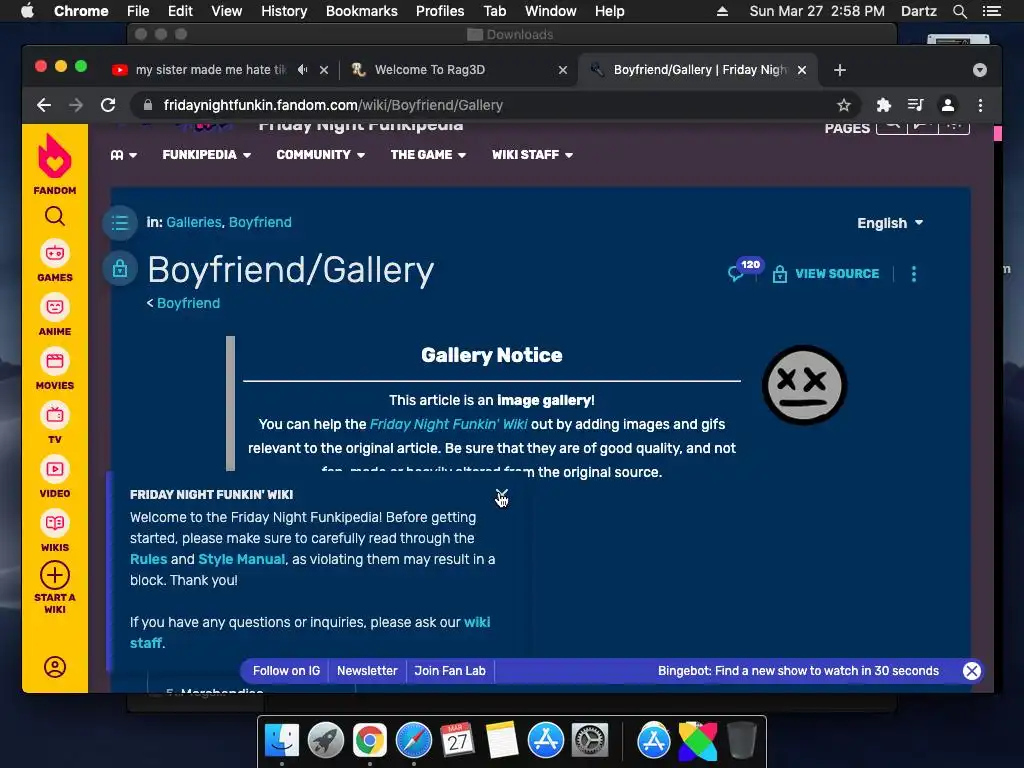The width and height of the screenshot is (1024, 768).
Task: Go back to the previous page
Action: tap(44, 105)
